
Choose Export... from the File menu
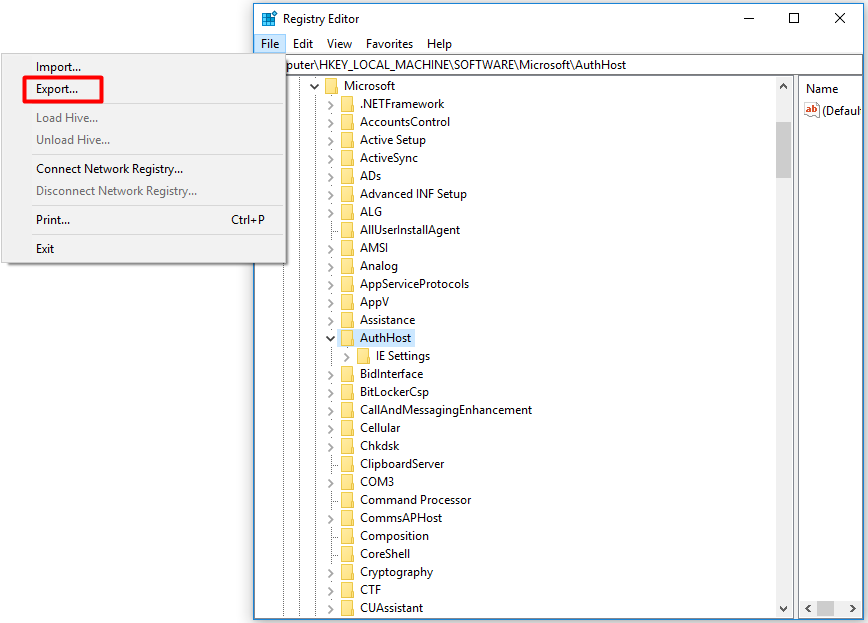57,89
